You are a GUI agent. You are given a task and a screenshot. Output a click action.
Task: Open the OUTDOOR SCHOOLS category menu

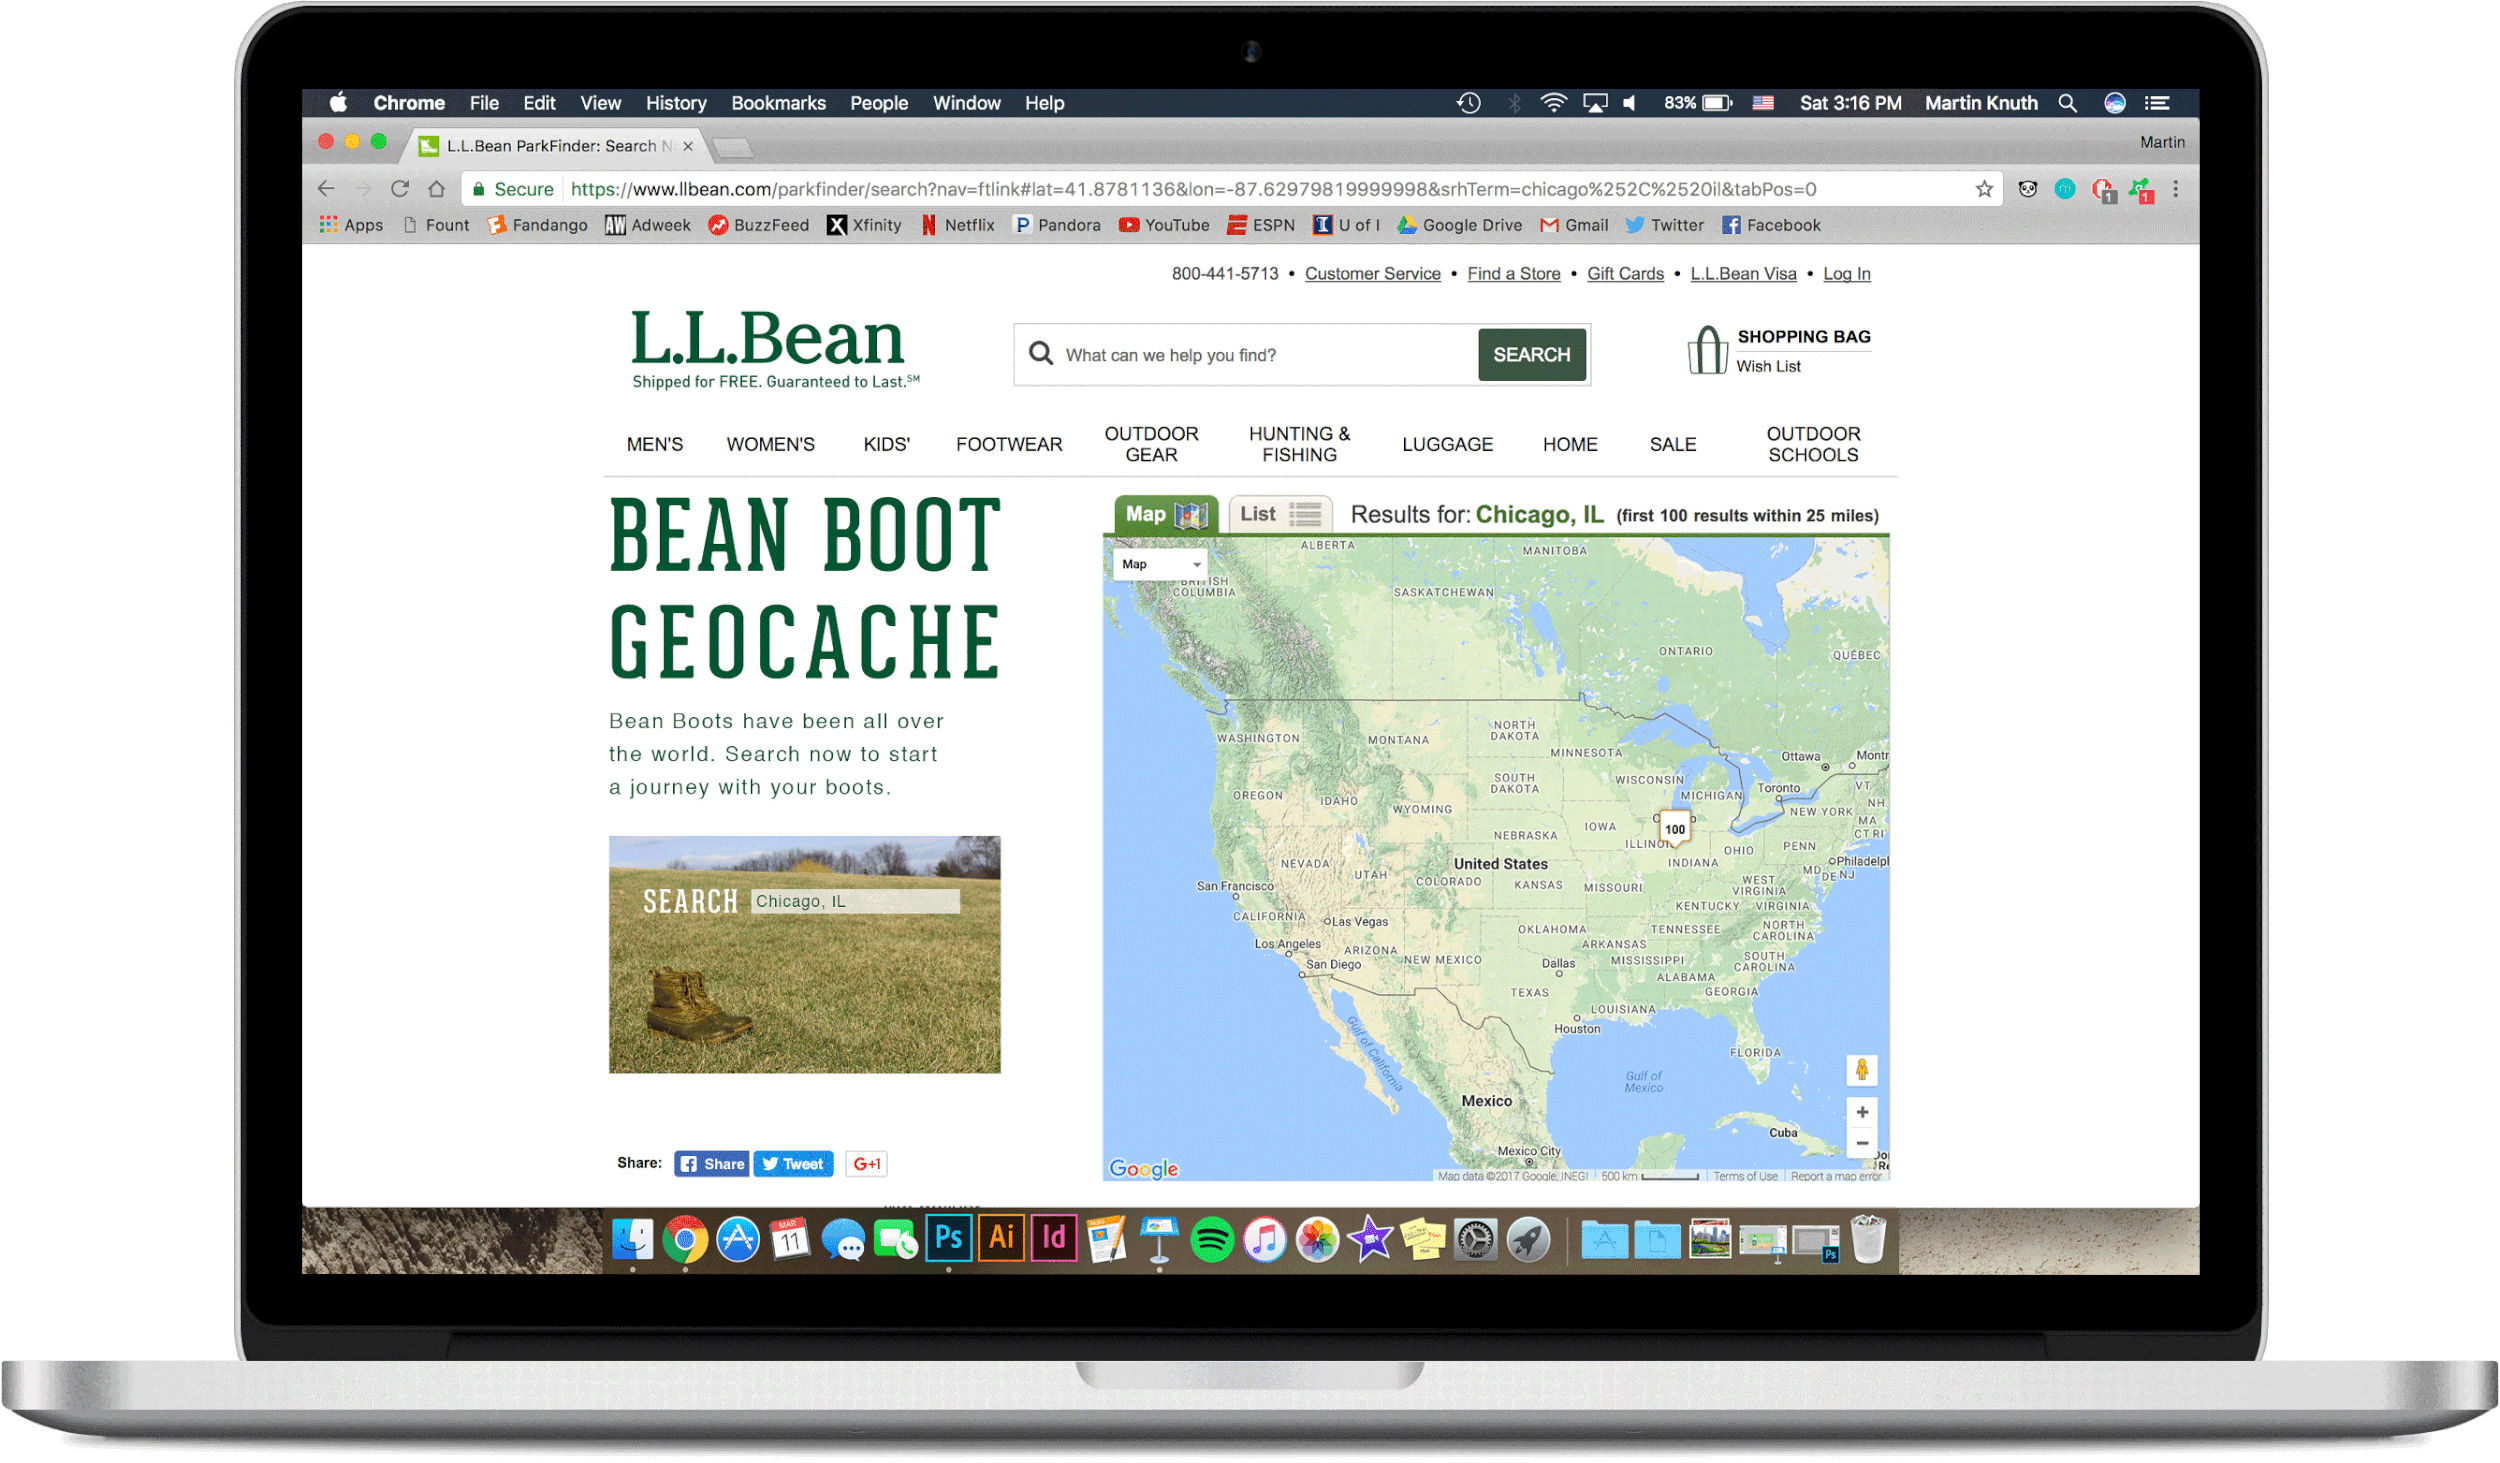coord(1813,444)
